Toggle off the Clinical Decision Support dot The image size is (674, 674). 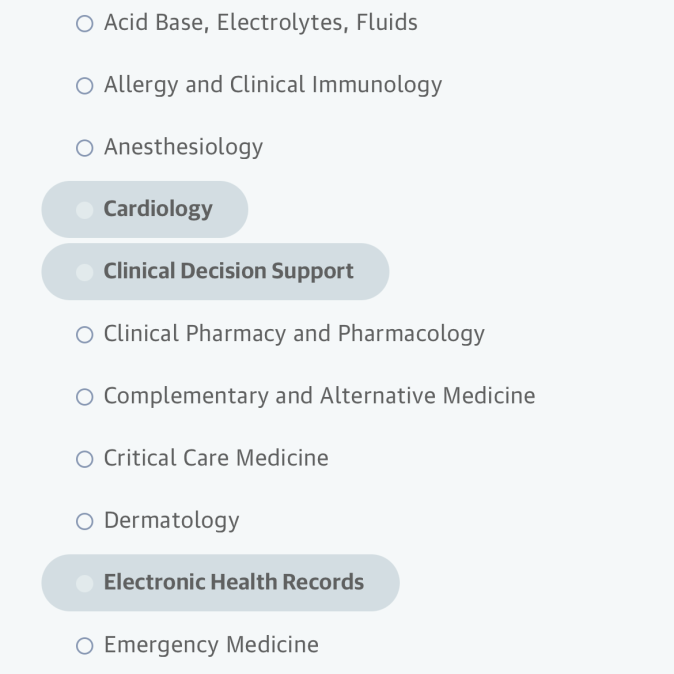click(85, 272)
